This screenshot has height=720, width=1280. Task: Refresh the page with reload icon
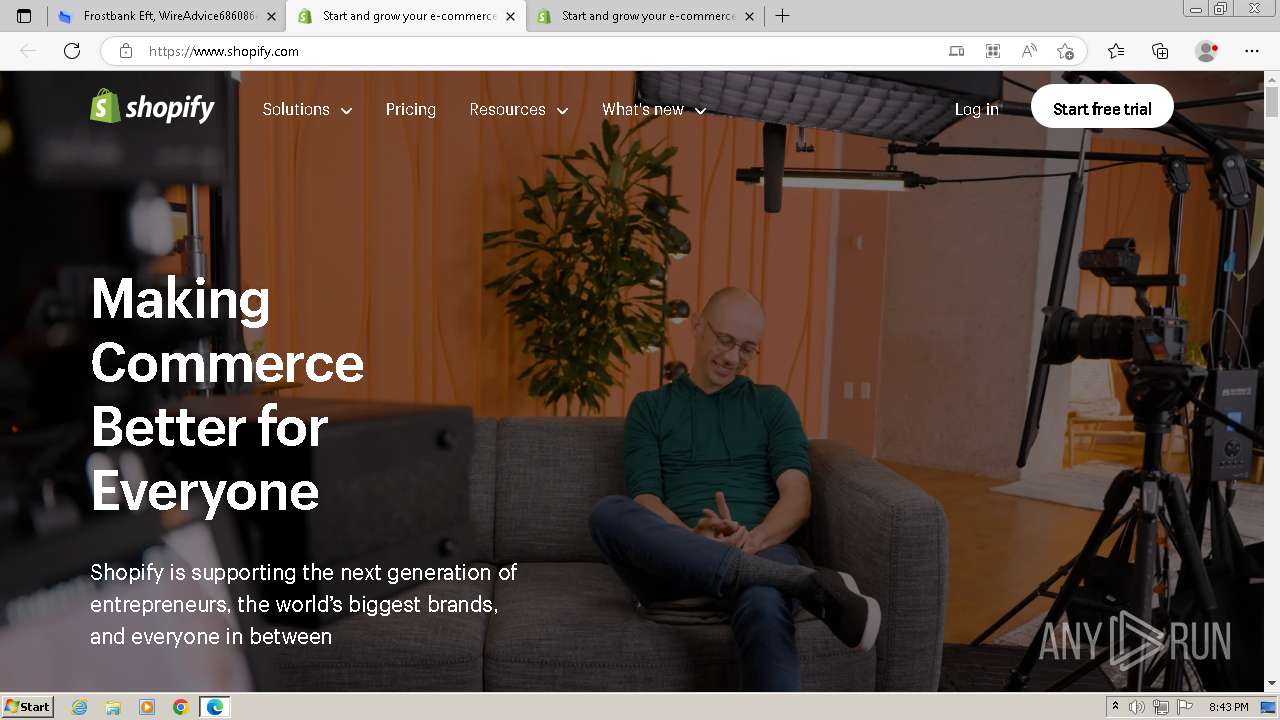(x=72, y=51)
